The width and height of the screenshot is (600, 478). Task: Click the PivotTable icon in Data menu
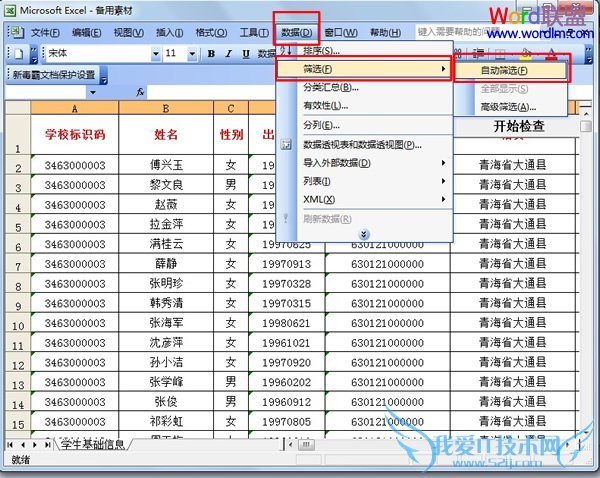pyautogui.click(x=286, y=145)
